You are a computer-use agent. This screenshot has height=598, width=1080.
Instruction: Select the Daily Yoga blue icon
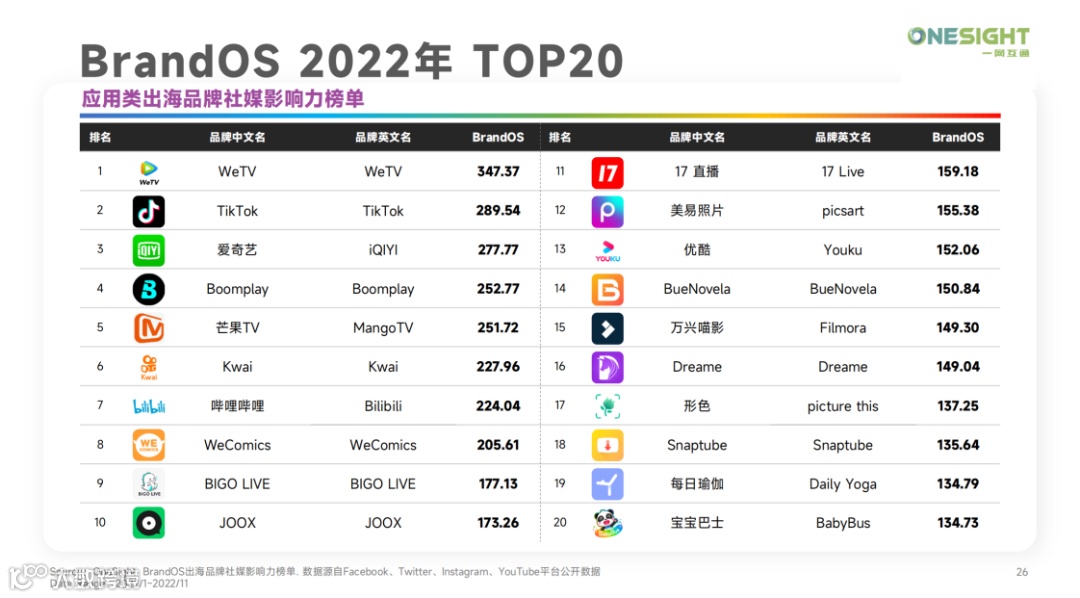tap(608, 484)
